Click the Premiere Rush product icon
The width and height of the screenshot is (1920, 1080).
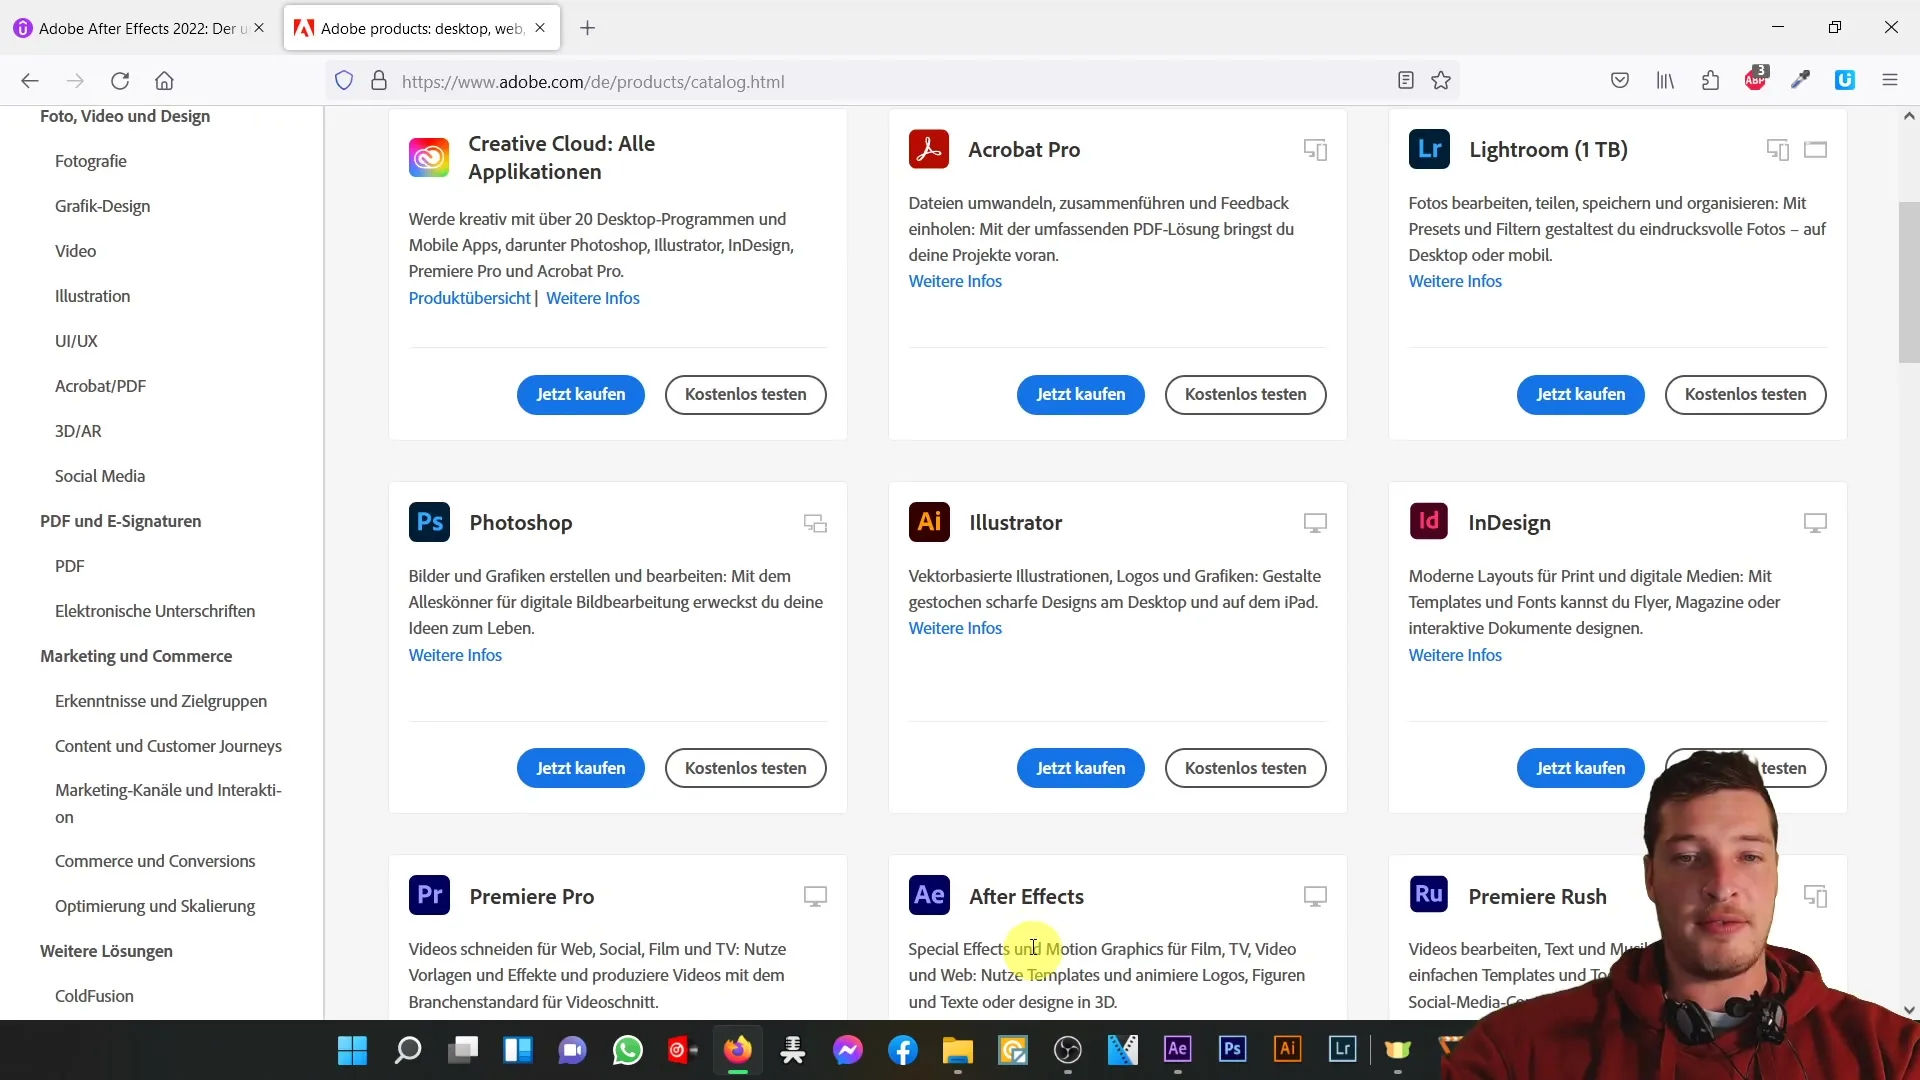click(1428, 895)
